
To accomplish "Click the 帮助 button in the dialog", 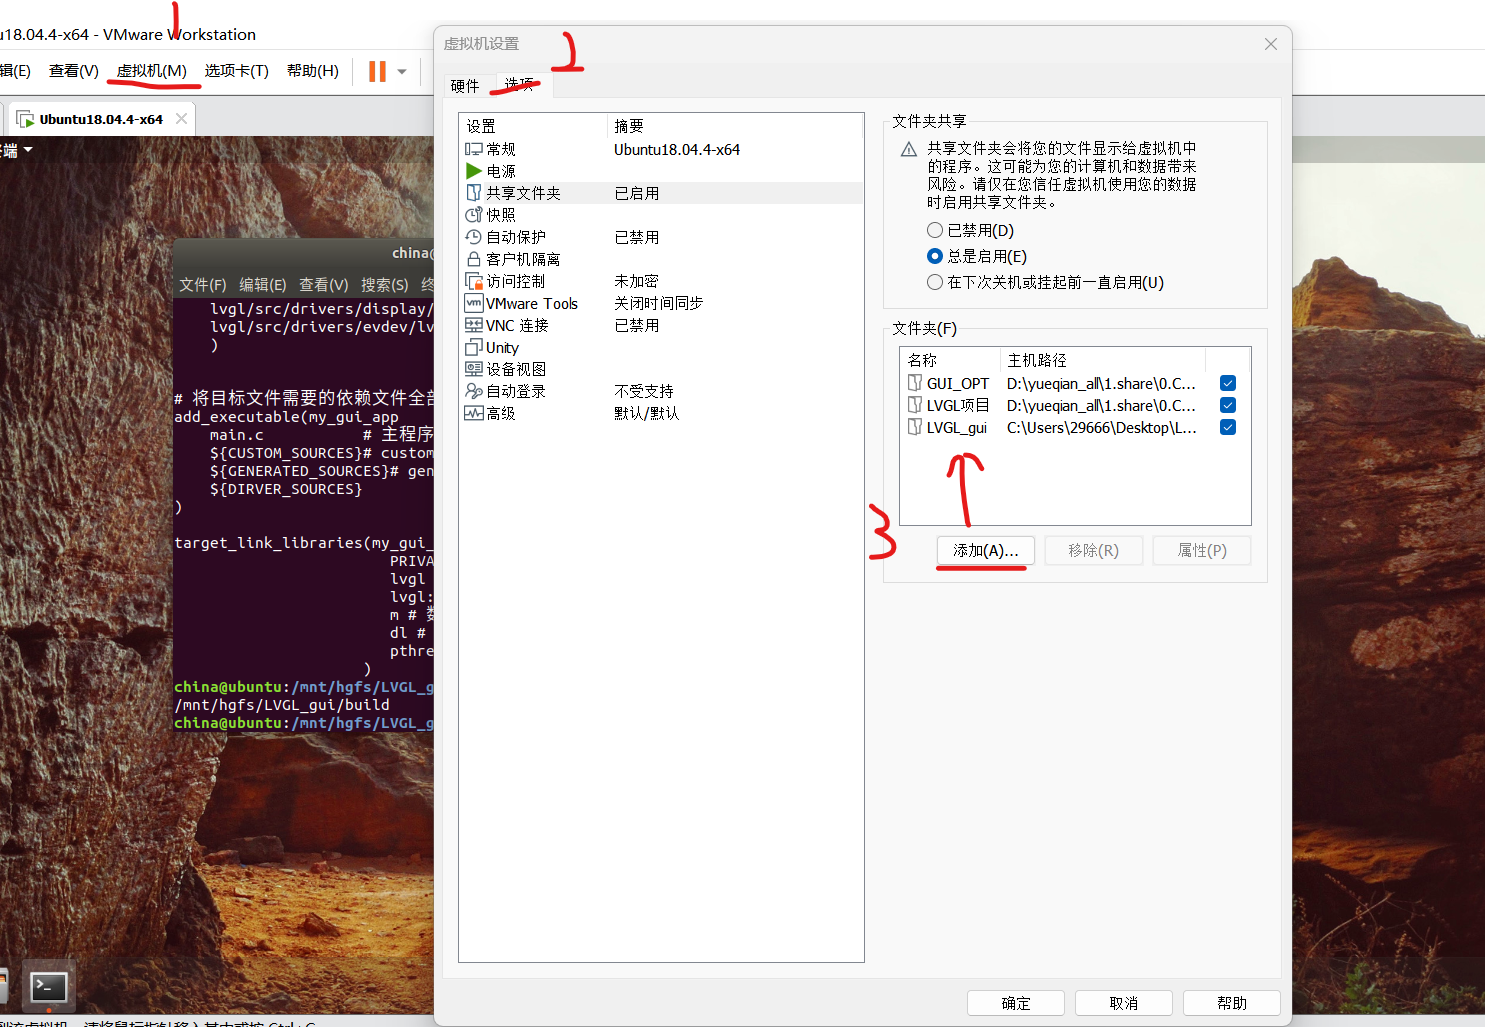I will click(x=1232, y=1003).
